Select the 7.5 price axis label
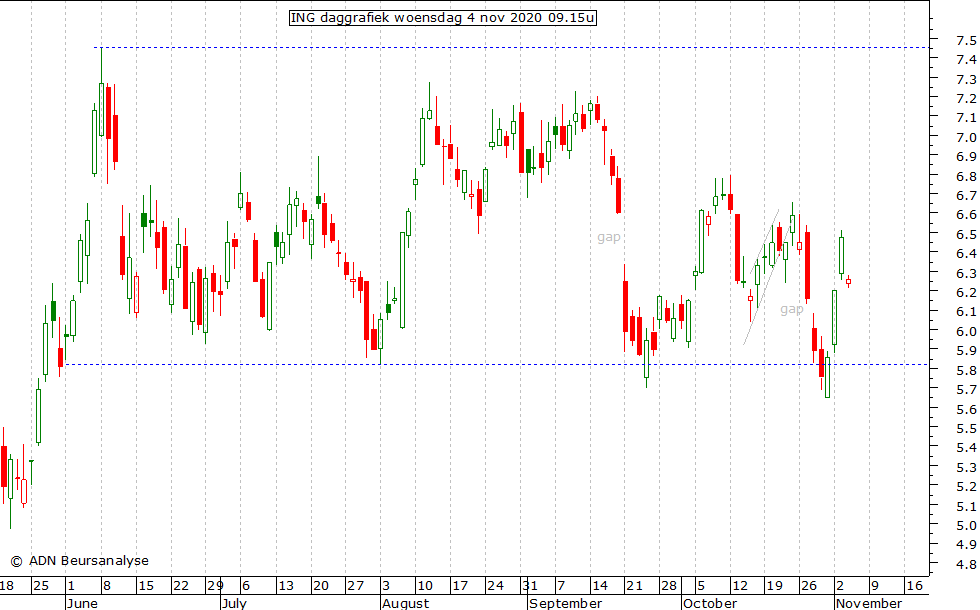 pos(966,41)
